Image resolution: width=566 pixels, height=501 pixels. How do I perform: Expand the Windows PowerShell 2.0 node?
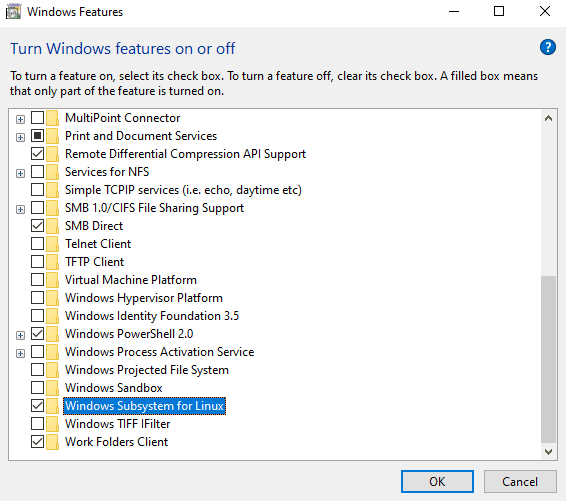21,335
